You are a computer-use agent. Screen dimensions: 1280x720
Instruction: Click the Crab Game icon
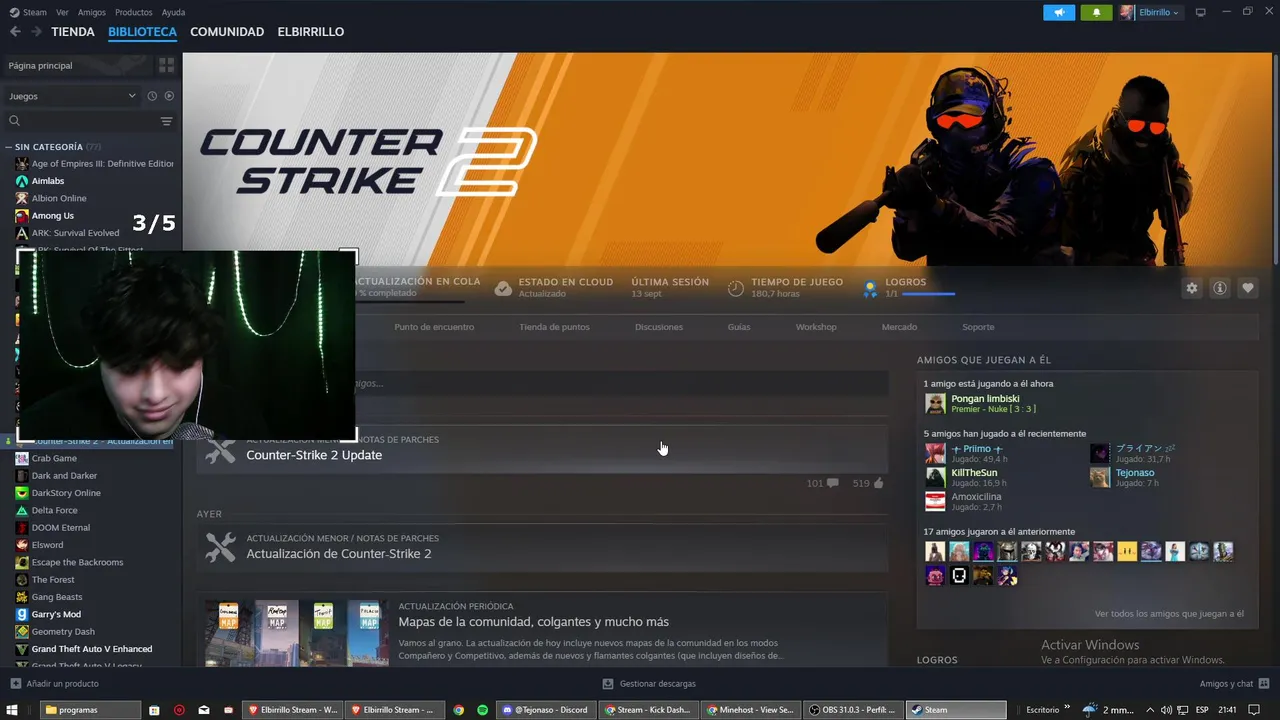click(22, 458)
